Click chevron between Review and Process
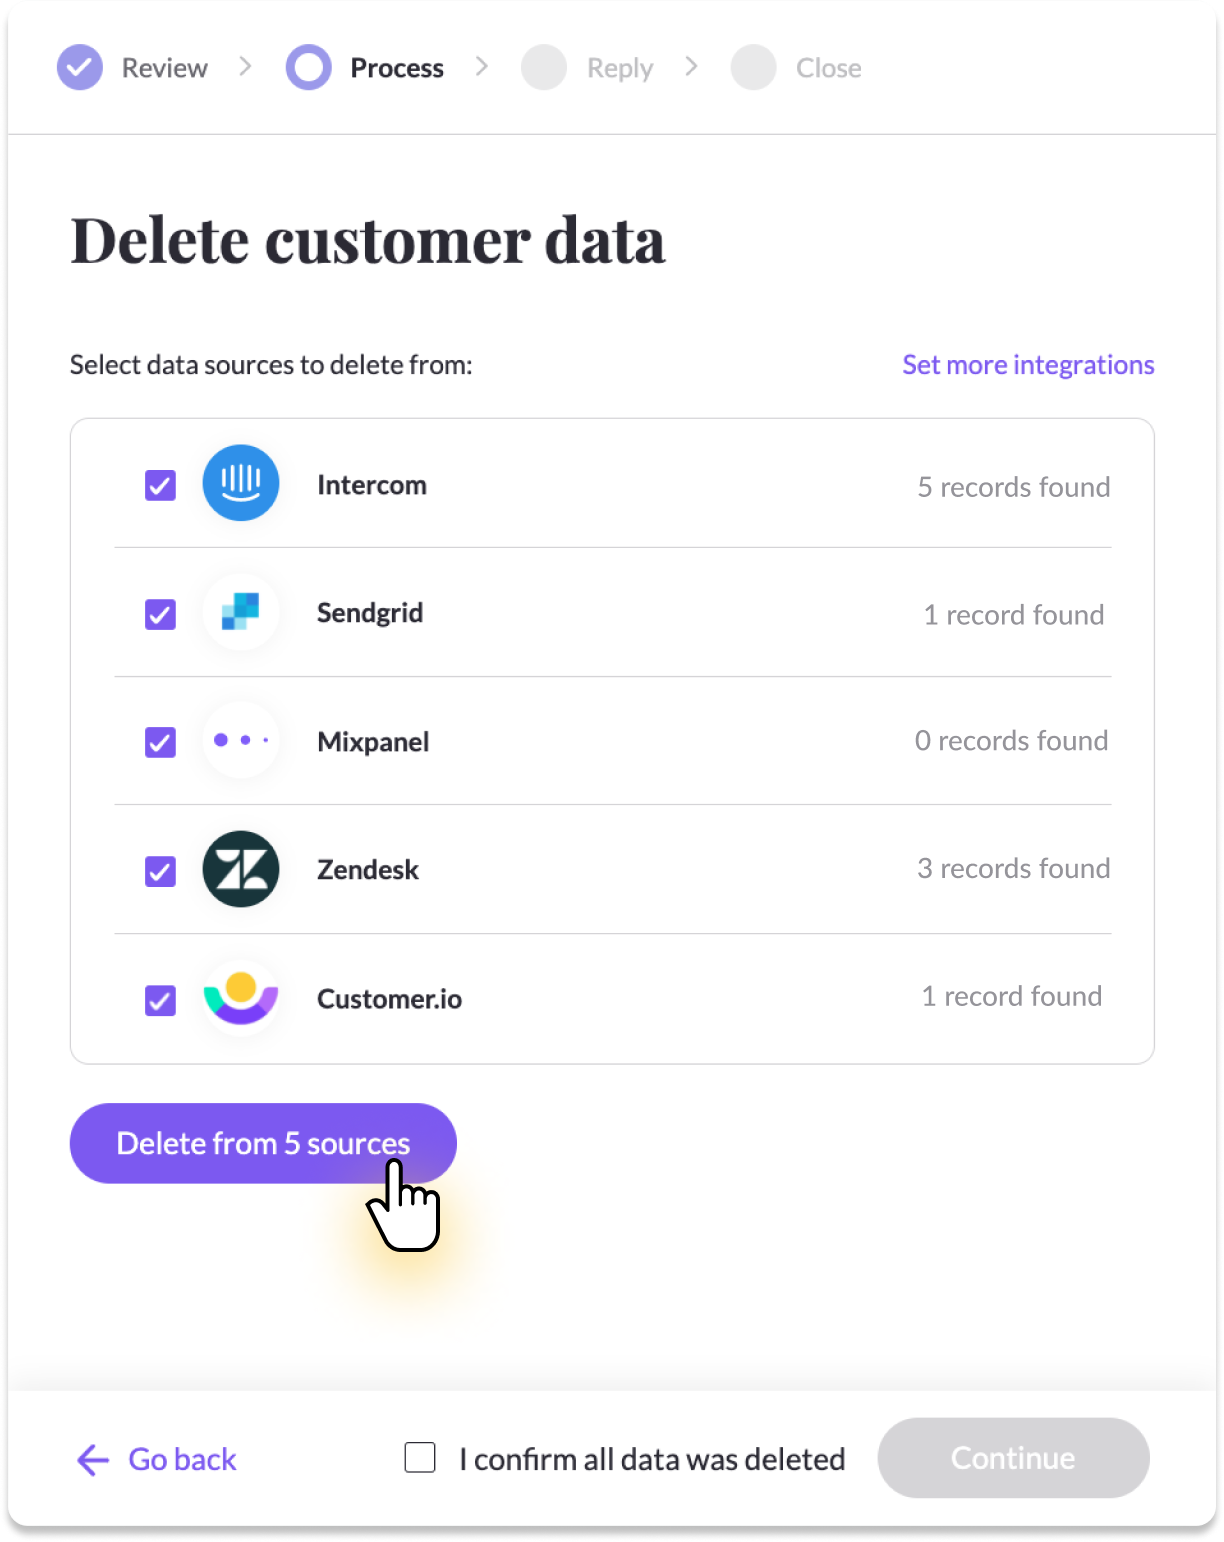Screen dimensions: 1224x1542 click(x=246, y=67)
